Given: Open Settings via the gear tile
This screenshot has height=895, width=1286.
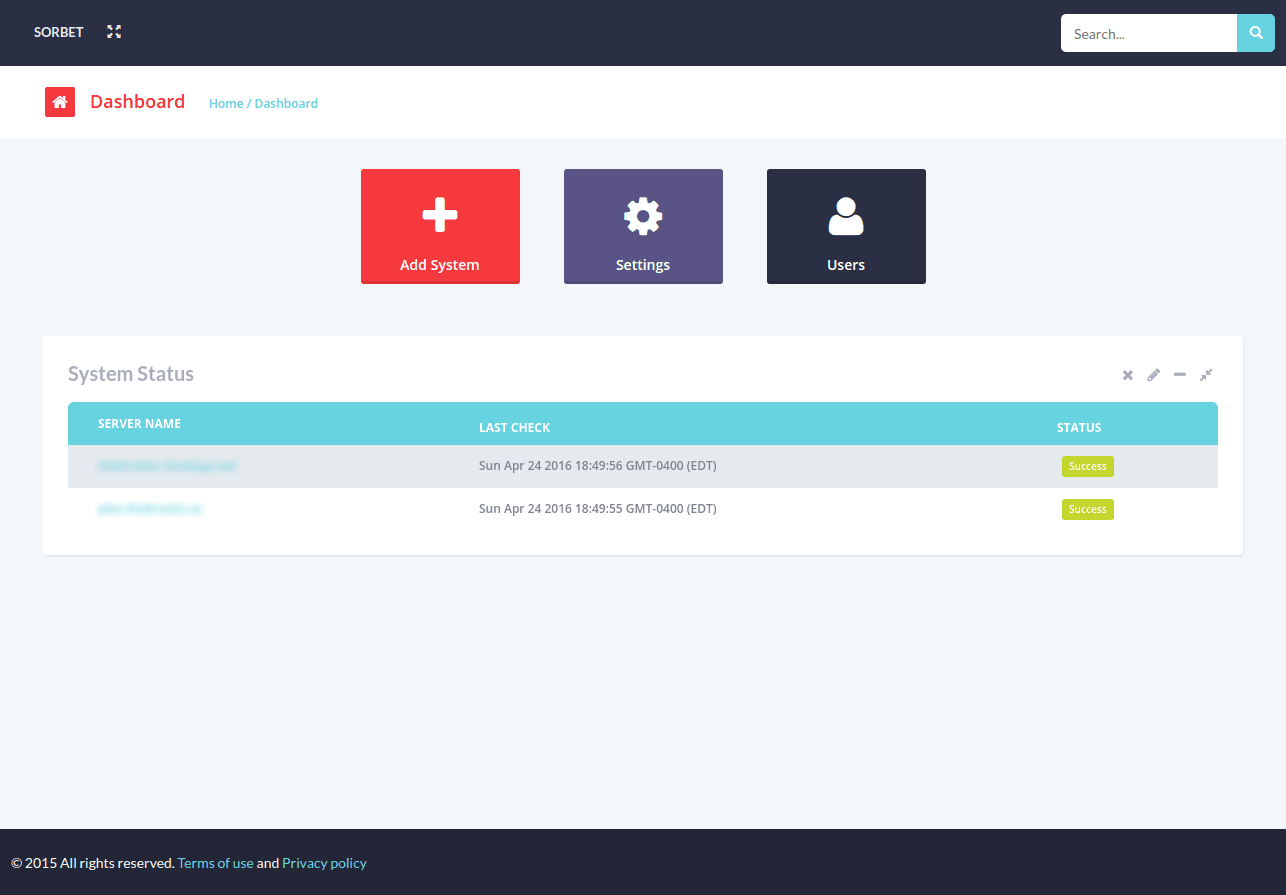Looking at the screenshot, I should pos(643,226).
